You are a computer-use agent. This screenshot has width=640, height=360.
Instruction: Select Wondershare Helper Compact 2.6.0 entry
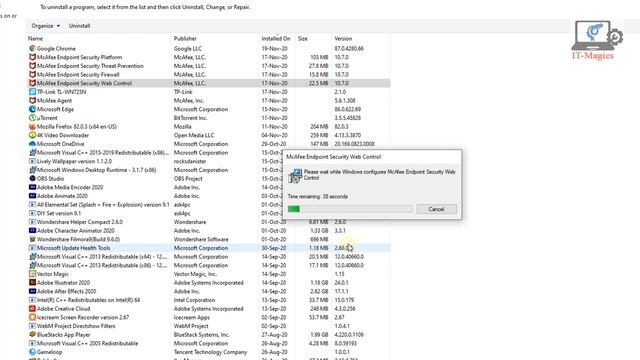[80, 222]
